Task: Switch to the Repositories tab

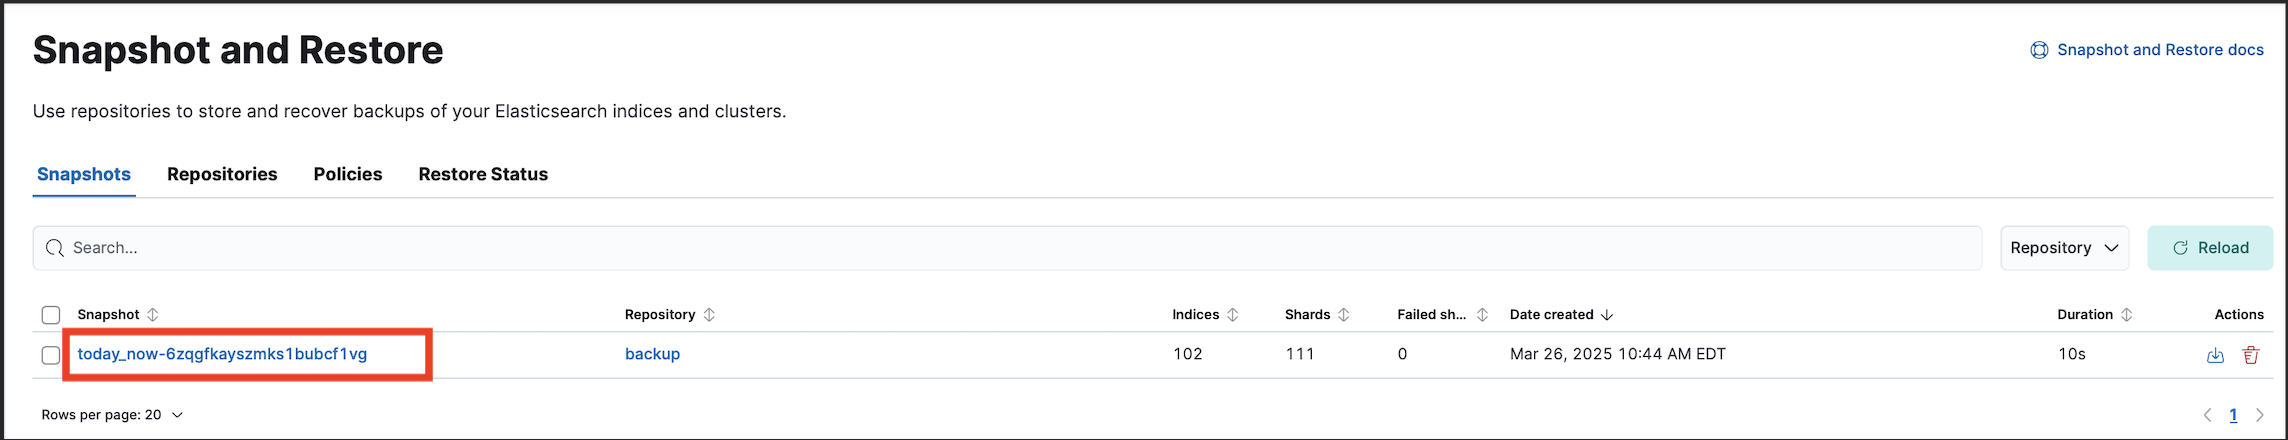Action: 222,174
